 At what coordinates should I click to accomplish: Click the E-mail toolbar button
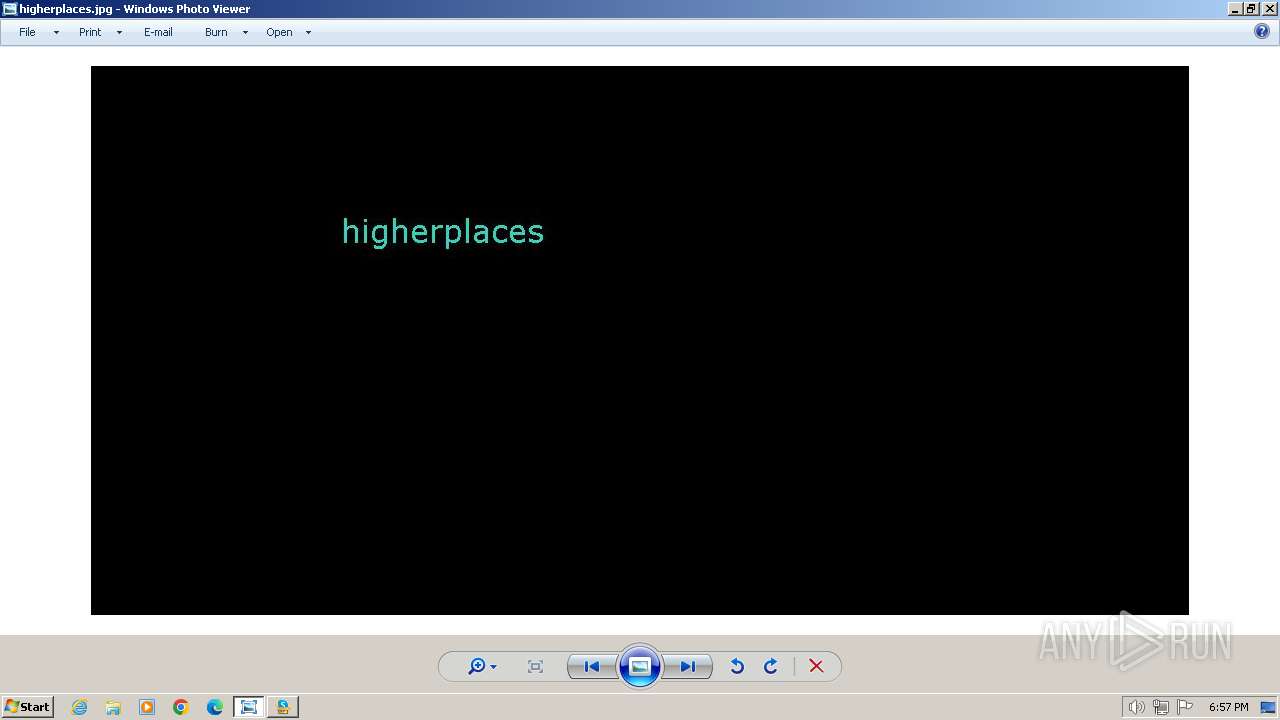click(x=158, y=32)
